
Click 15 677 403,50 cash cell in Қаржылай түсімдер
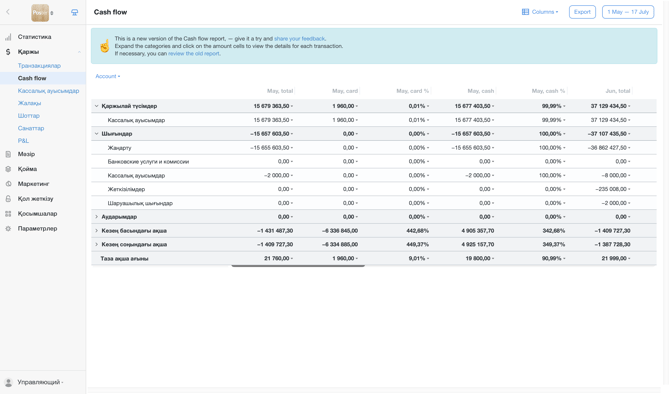pos(474,106)
